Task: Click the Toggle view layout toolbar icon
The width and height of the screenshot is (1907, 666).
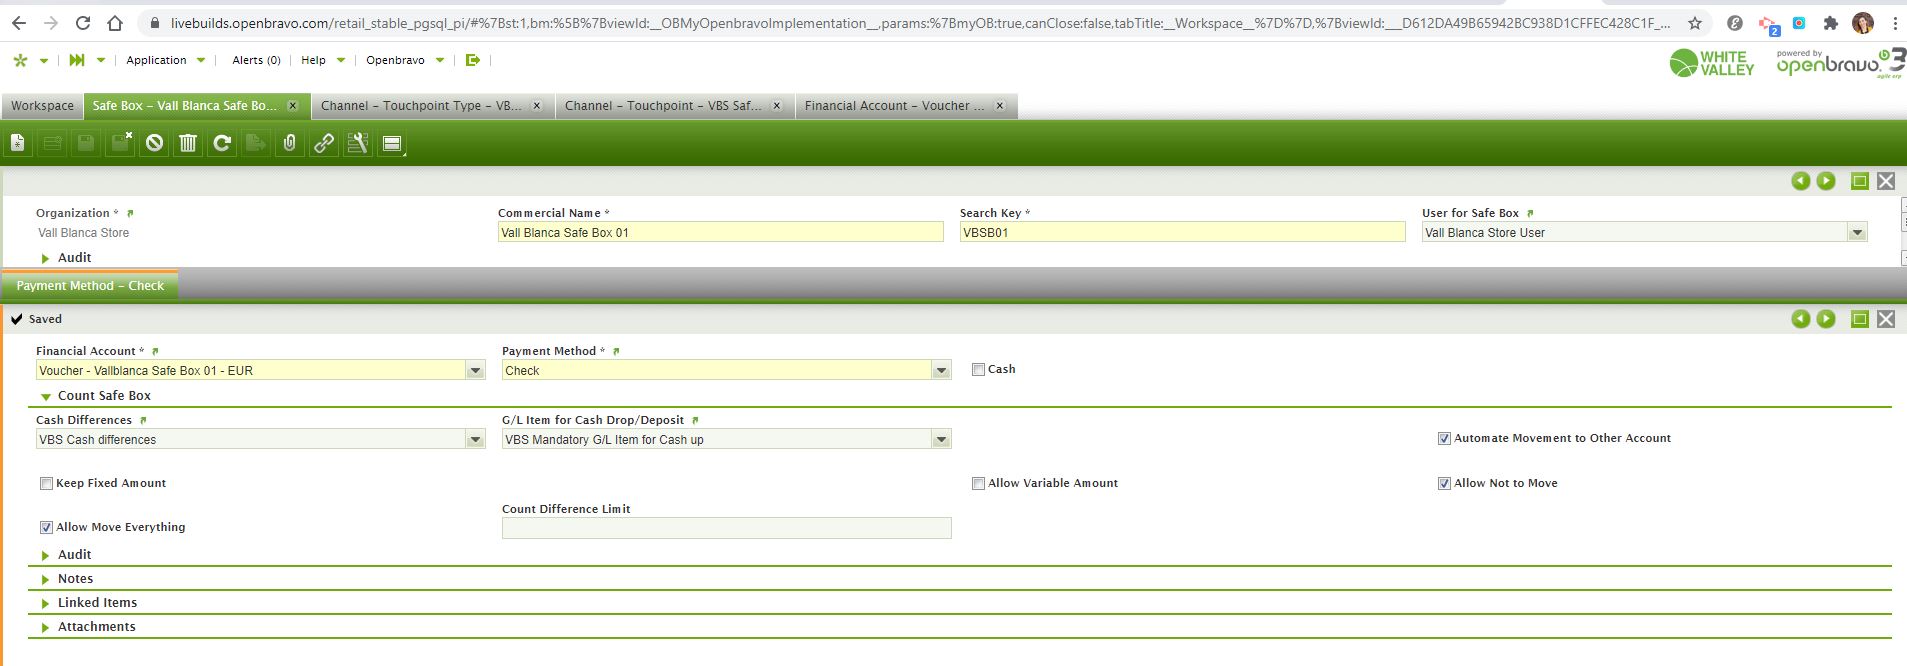Action: (x=392, y=144)
